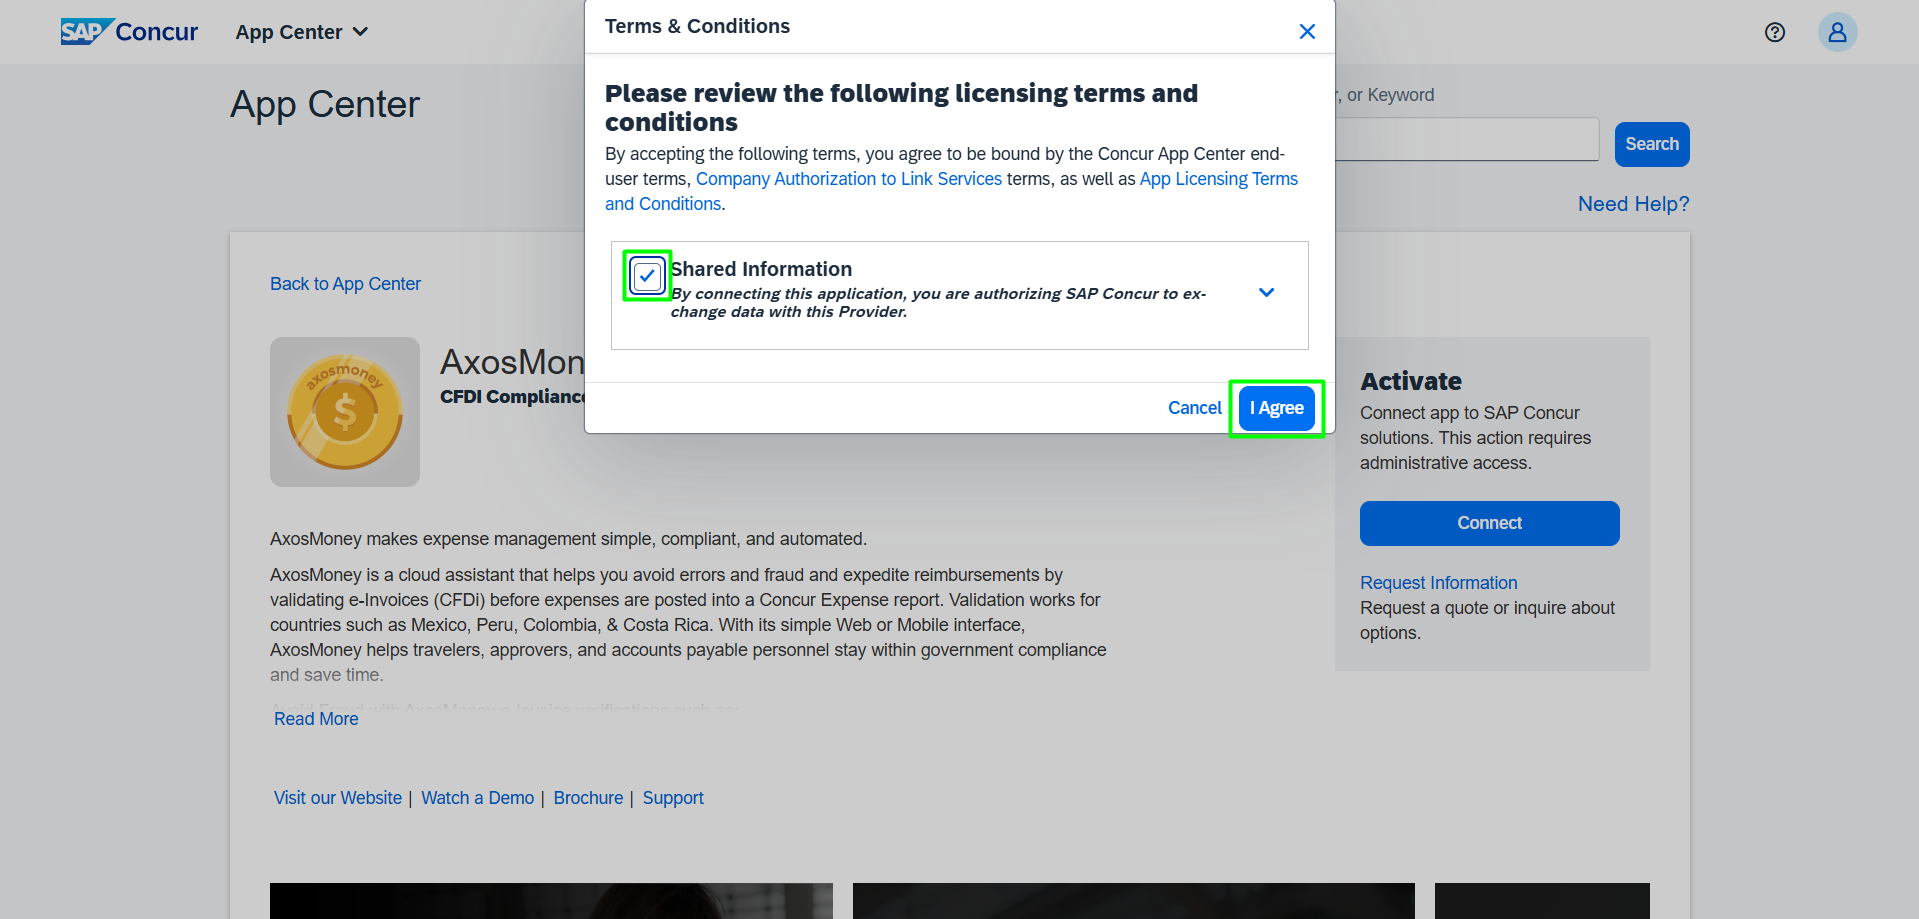1919x919 pixels.
Task: Open the help question mark icon
Action: 1774,32
